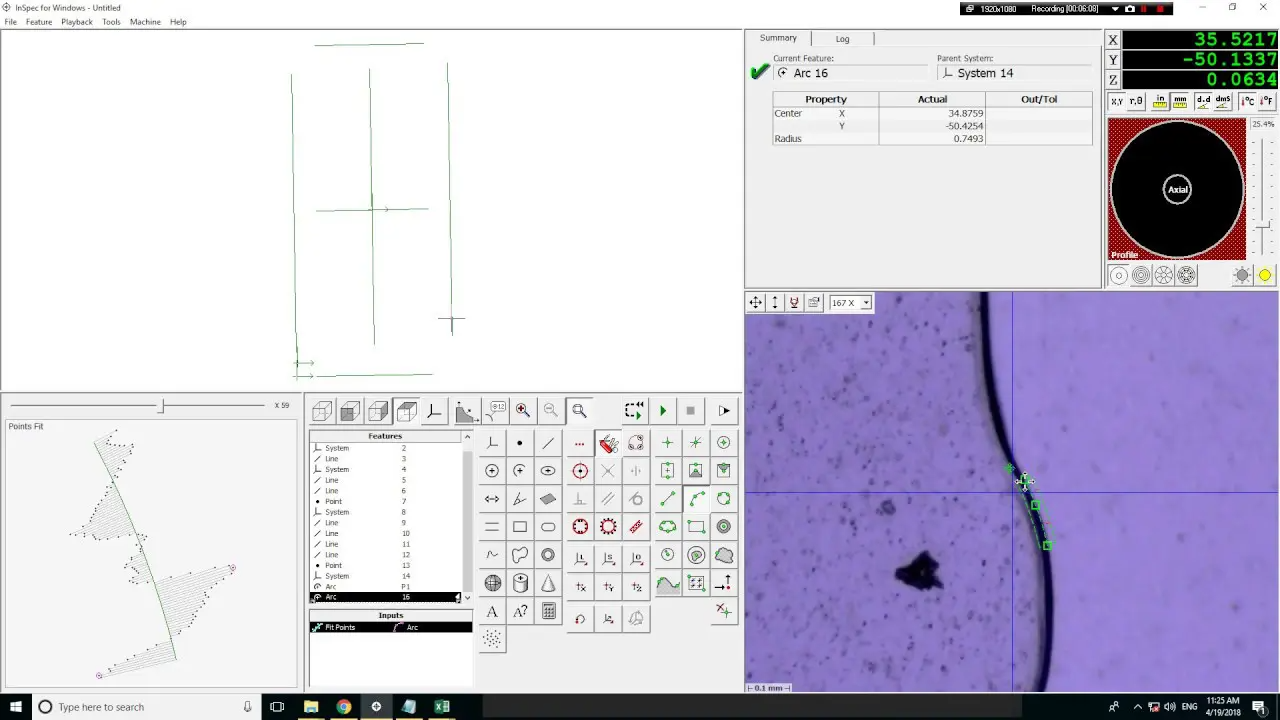Open the Machine menu
Viewport: 1280px width, 720px height.
(x=145, y=22)
